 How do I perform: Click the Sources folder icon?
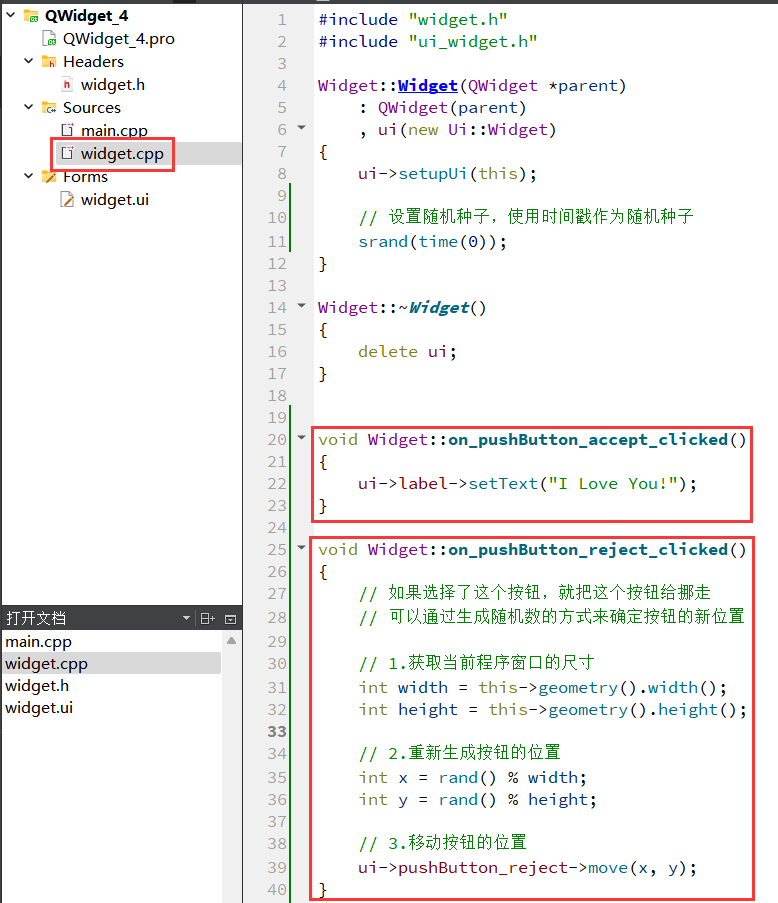pyautogui.click(x=49, y=108)
